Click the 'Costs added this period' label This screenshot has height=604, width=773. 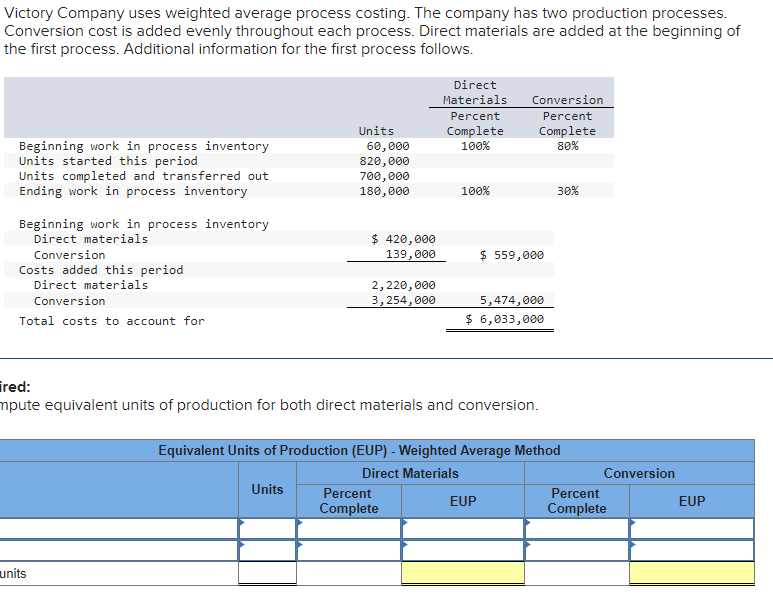[101, 270]
